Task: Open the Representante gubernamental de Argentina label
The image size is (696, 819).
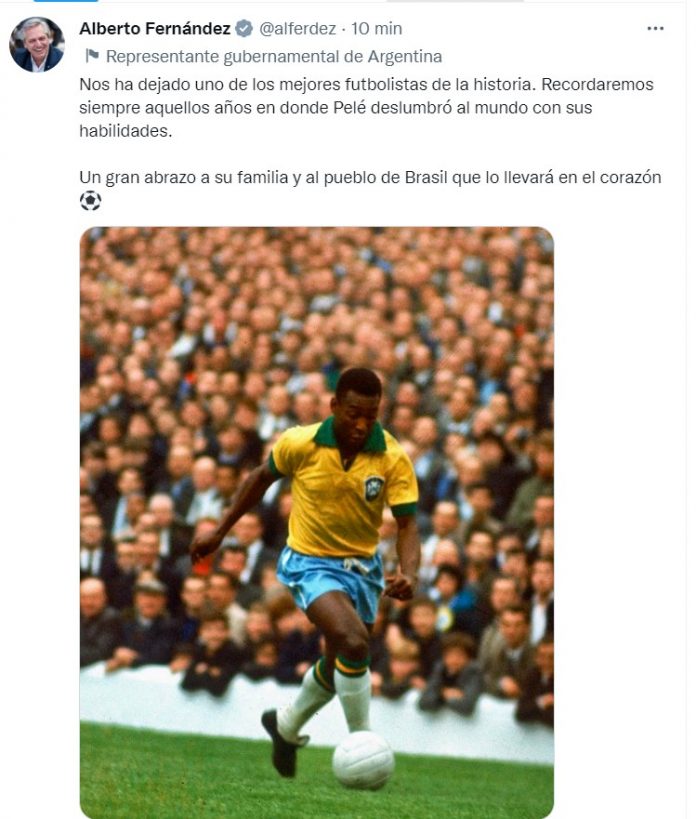Action: click(274, 56)
